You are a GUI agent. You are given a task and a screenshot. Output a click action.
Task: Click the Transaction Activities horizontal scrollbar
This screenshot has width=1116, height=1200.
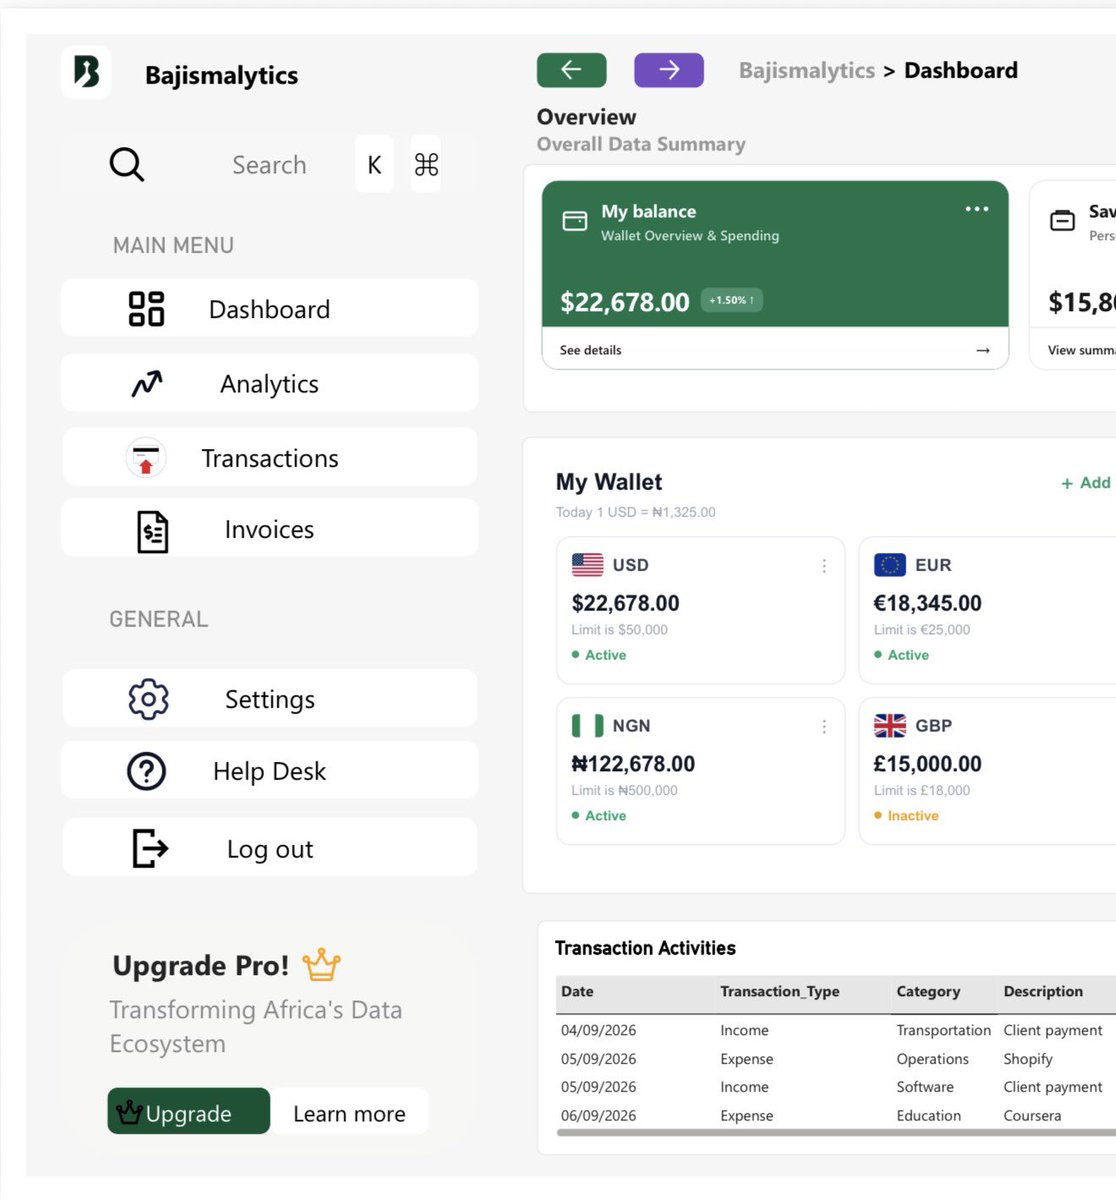[x=836, y=1133]
